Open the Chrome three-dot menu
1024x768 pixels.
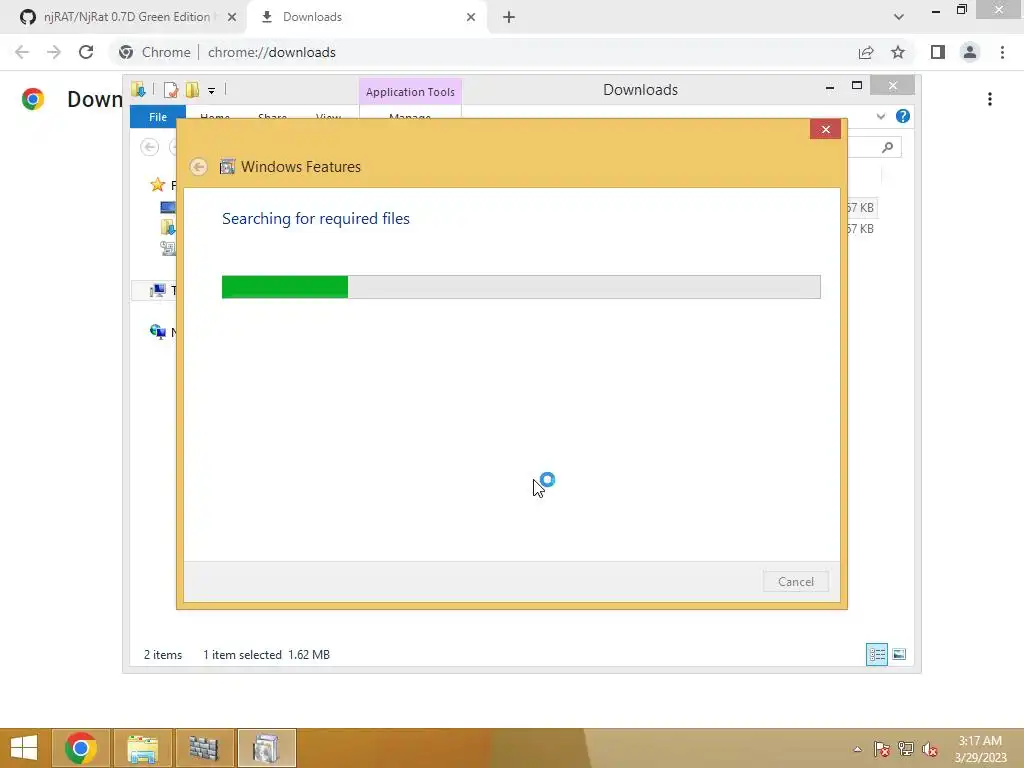pyautogui.click(x=1002, y=52)
